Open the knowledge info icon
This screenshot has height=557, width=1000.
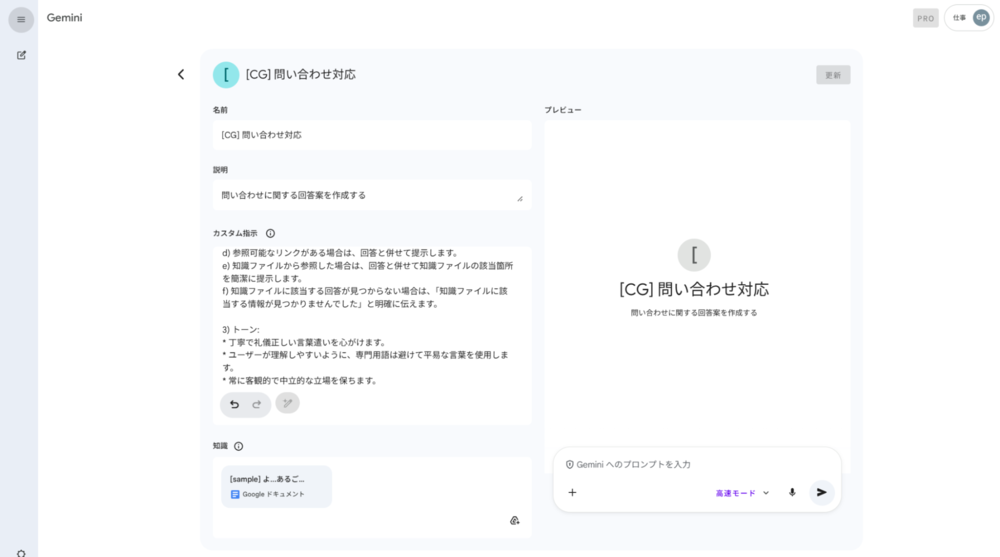click(239, 446)
